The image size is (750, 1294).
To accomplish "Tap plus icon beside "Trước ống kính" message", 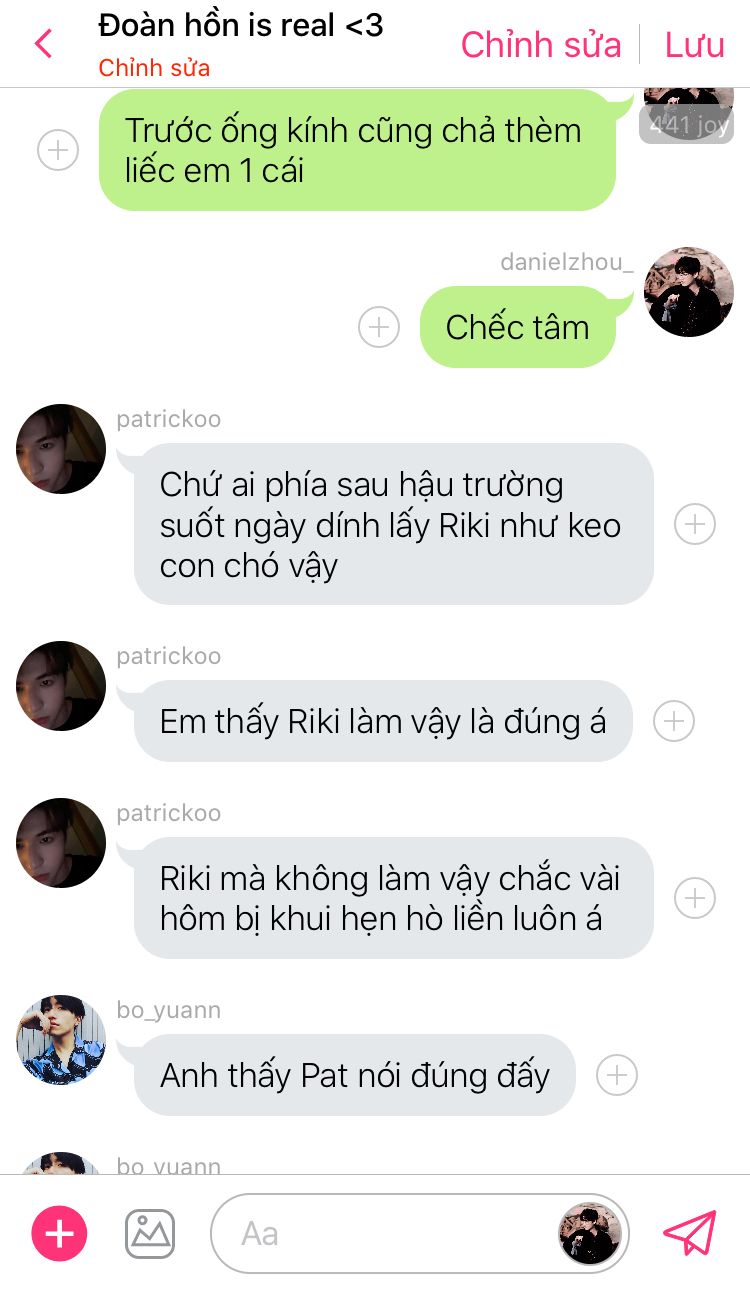I will (x=58, y=150).
